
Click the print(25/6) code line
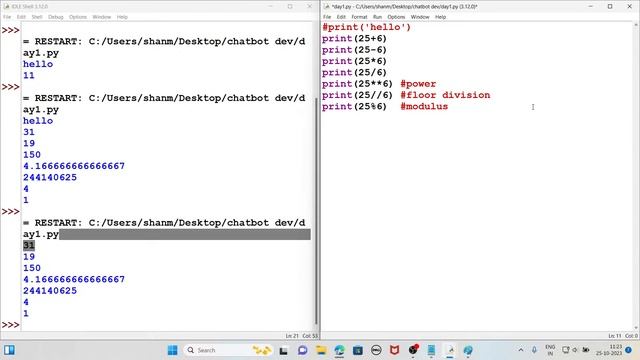pos(354,72)
